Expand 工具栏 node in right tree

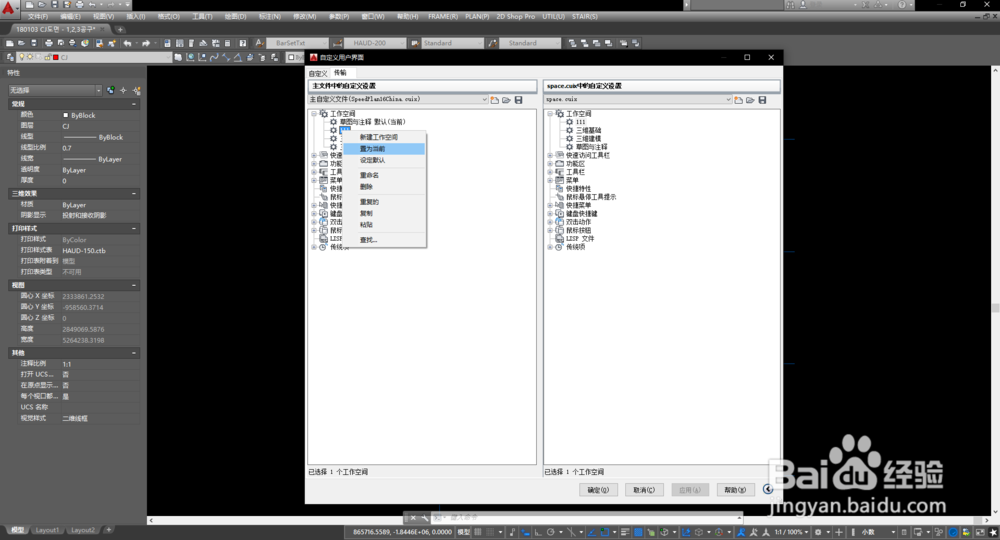550,171
